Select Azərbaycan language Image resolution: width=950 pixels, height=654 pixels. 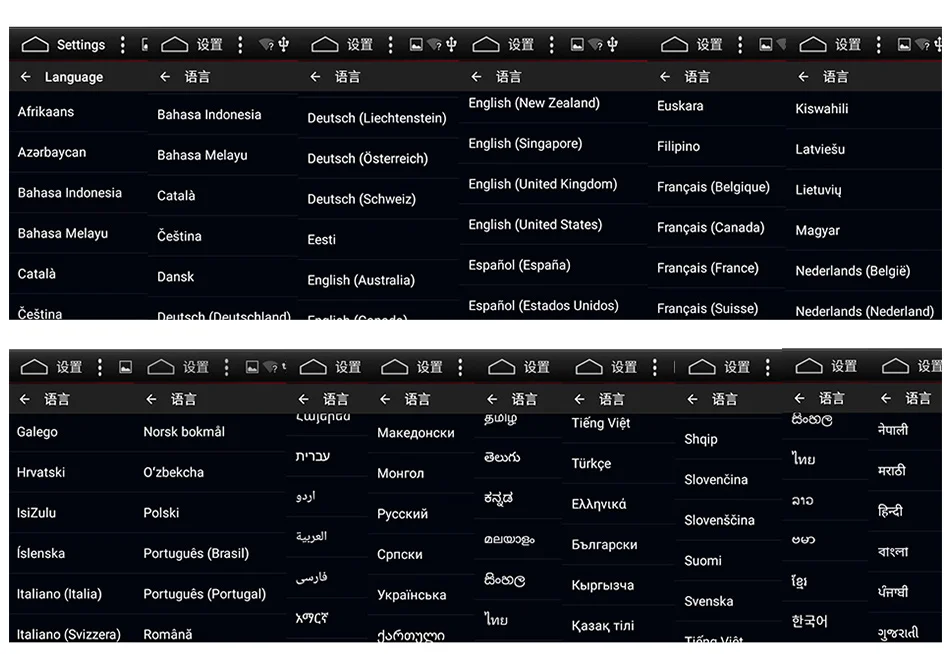pyautogui.click(x=52, y=152)
